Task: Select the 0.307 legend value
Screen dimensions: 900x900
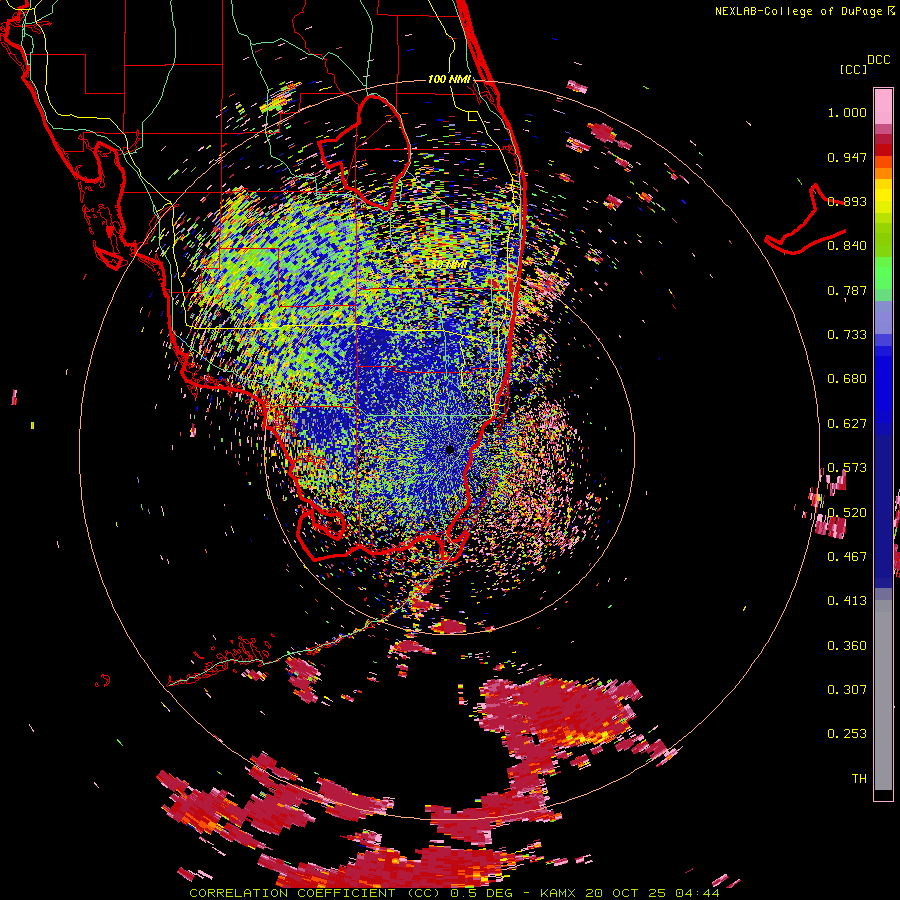Action: click(847, 690)
